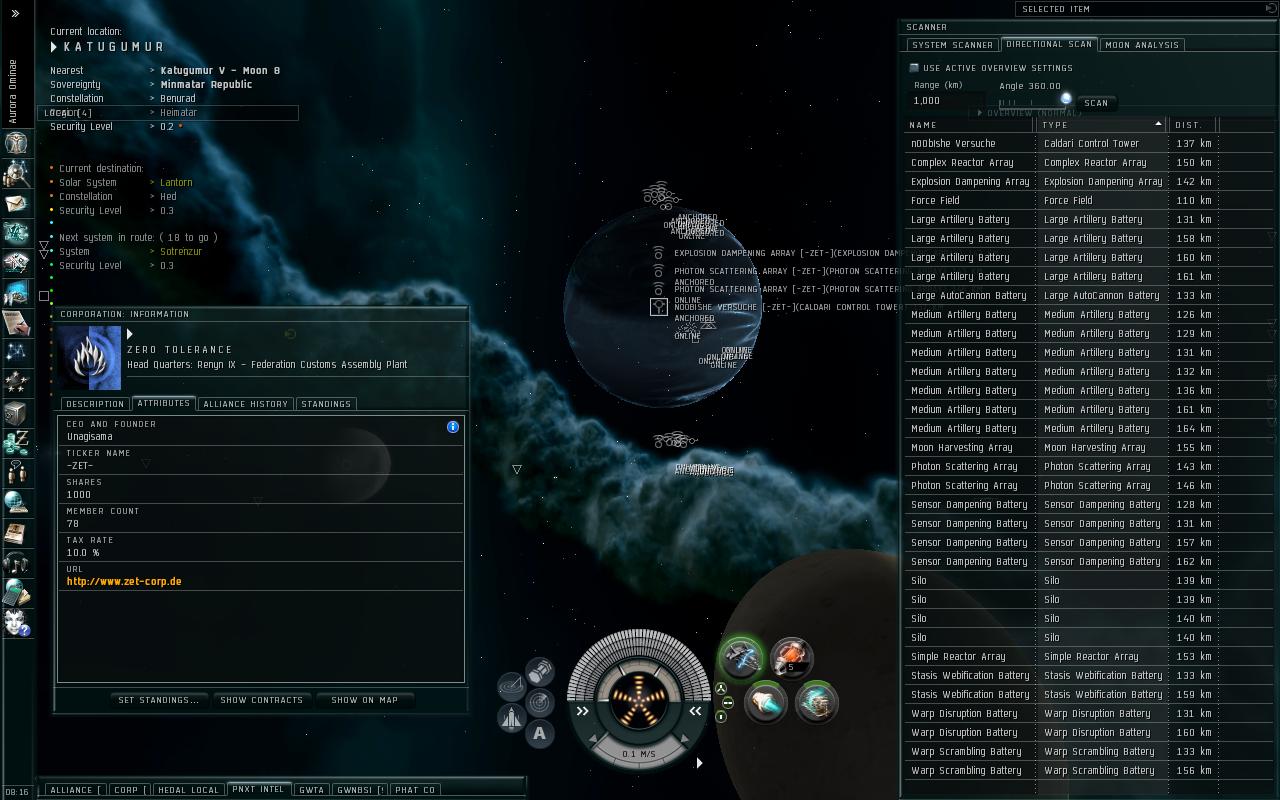Open the character sheet icon in sidebar
The image size is (1280, 800).
coord(16,142)
